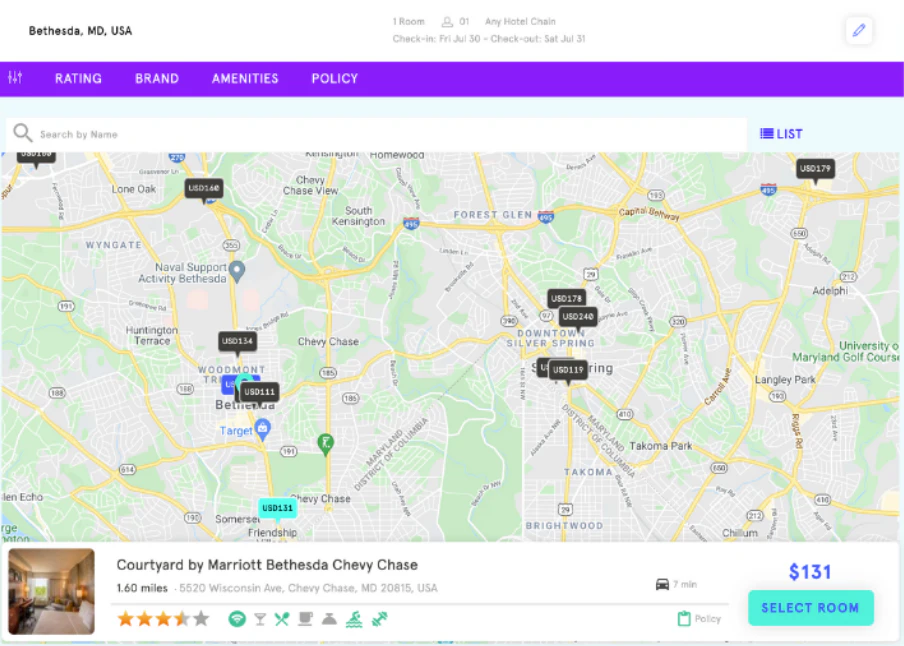This screenshot has width=904, height=646.
Task: Click the SELECT ROOM button
Action: [810, 607]
